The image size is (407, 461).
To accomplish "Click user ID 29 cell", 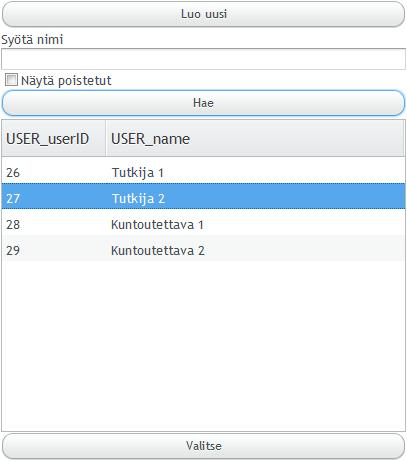I will (x=13, y=251).
